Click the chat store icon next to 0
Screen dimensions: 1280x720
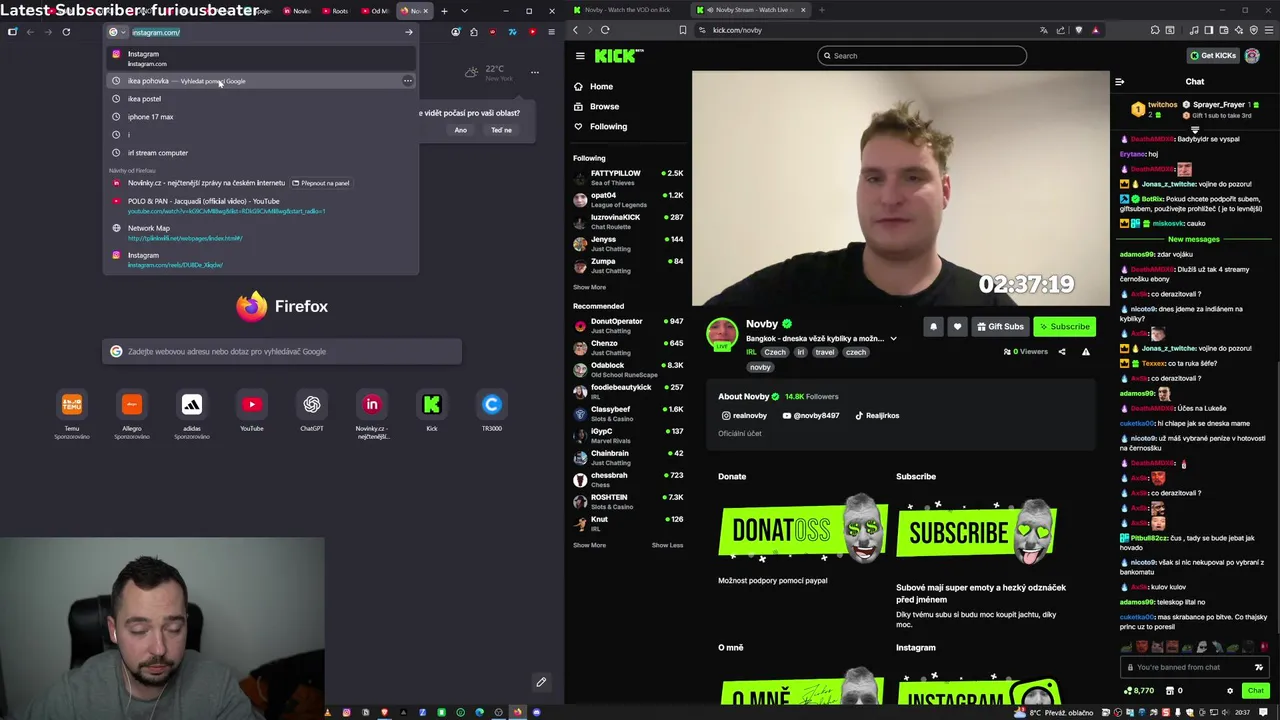(1168, 691)
